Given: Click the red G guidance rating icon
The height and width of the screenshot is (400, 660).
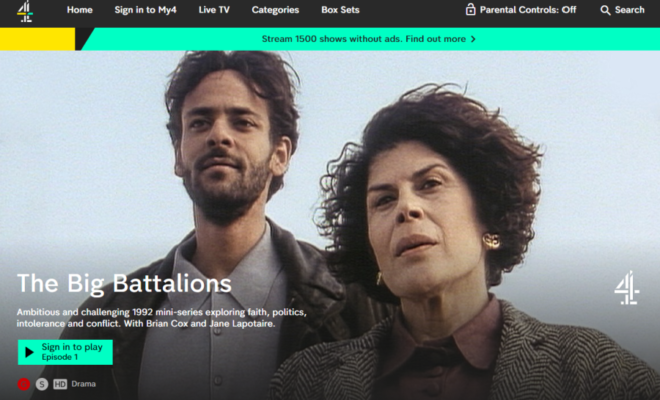Looking at the screenshot, I should (24, 384).
